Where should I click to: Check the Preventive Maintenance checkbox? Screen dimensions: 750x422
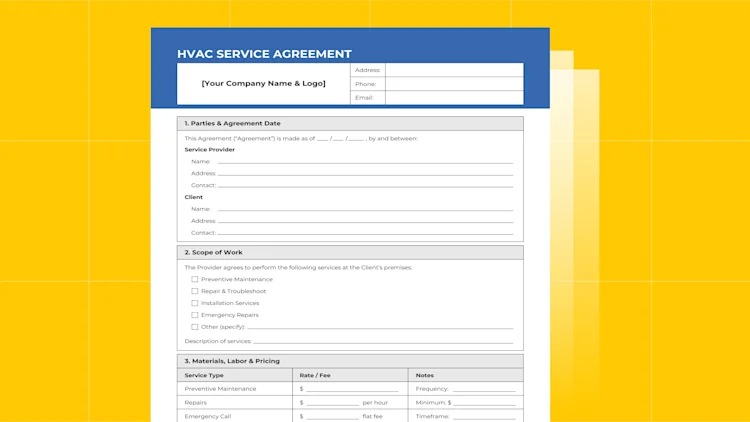pos(195,279)
